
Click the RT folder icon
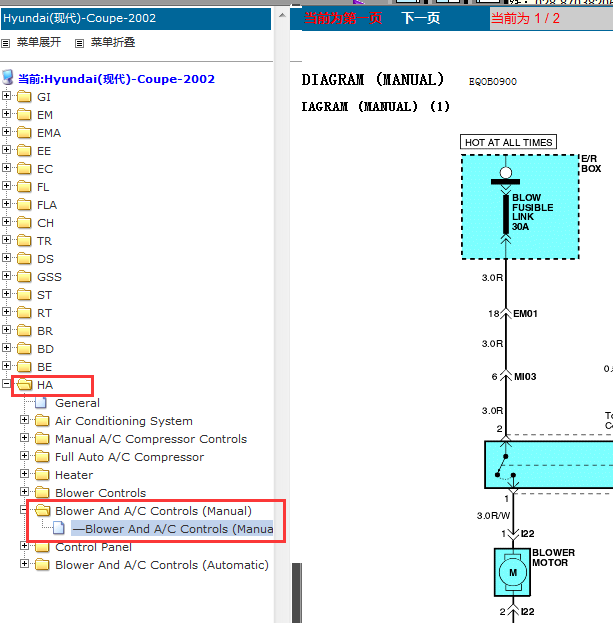pos(24,313)
